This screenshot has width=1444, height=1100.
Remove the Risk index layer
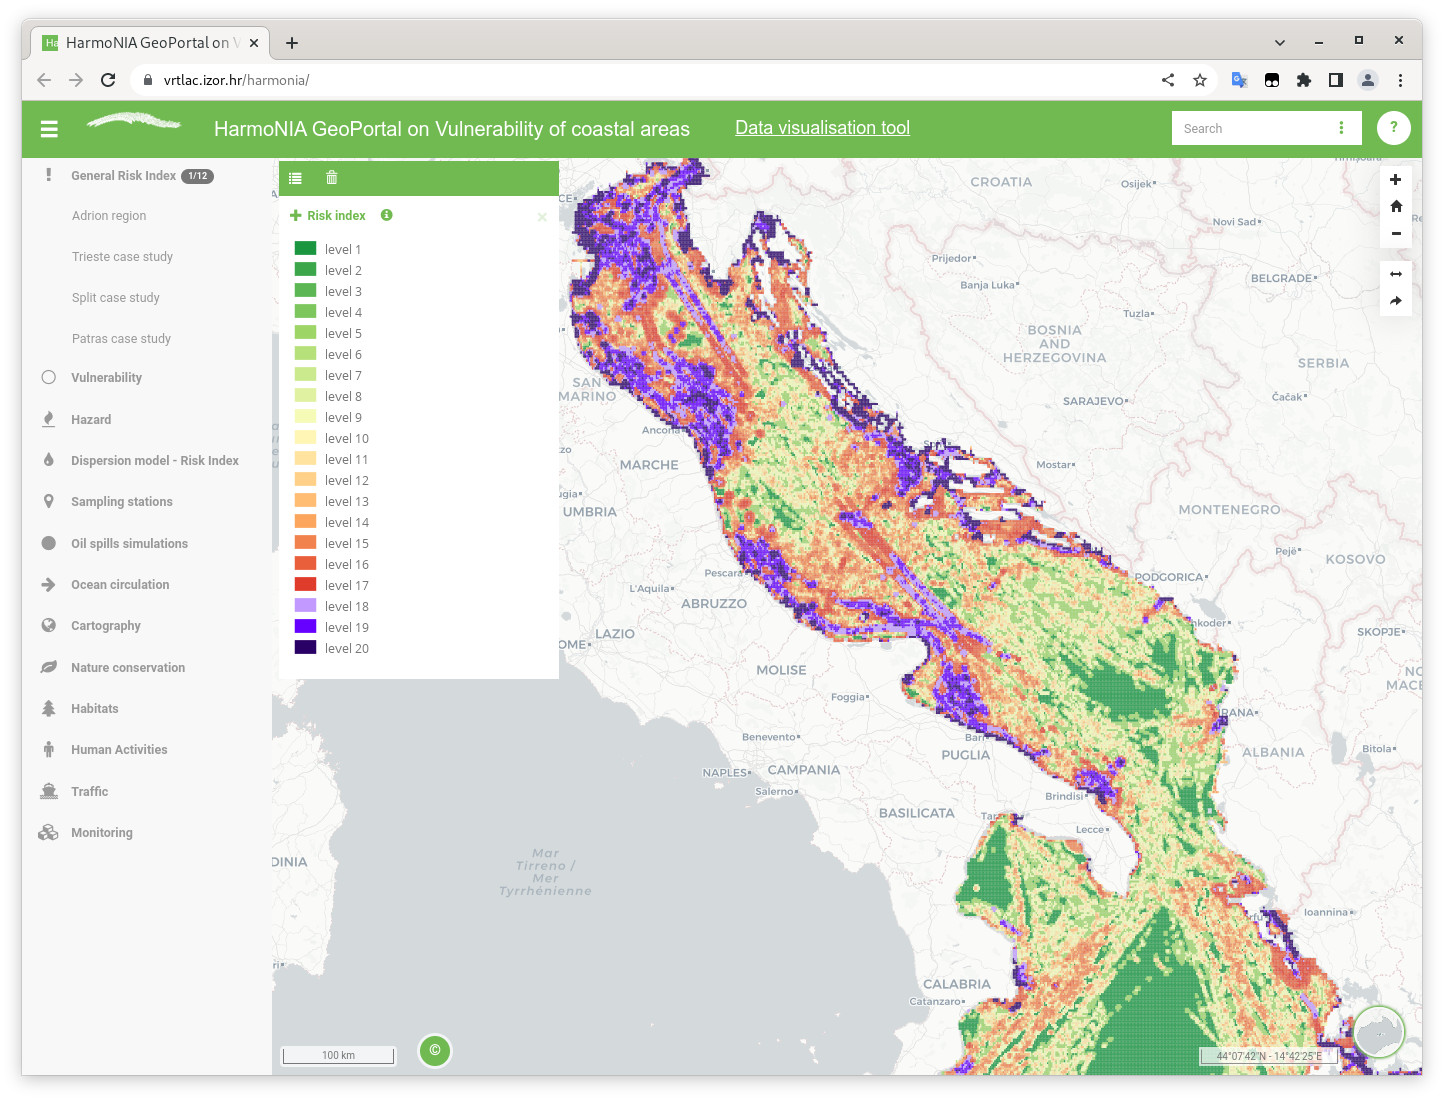pos(542,217)
